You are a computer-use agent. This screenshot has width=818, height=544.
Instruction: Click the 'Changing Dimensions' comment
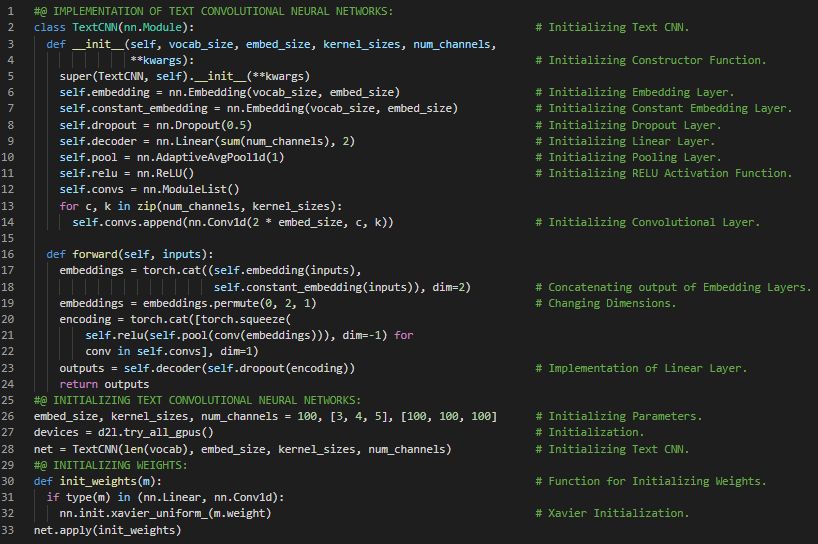click(611, 303)
